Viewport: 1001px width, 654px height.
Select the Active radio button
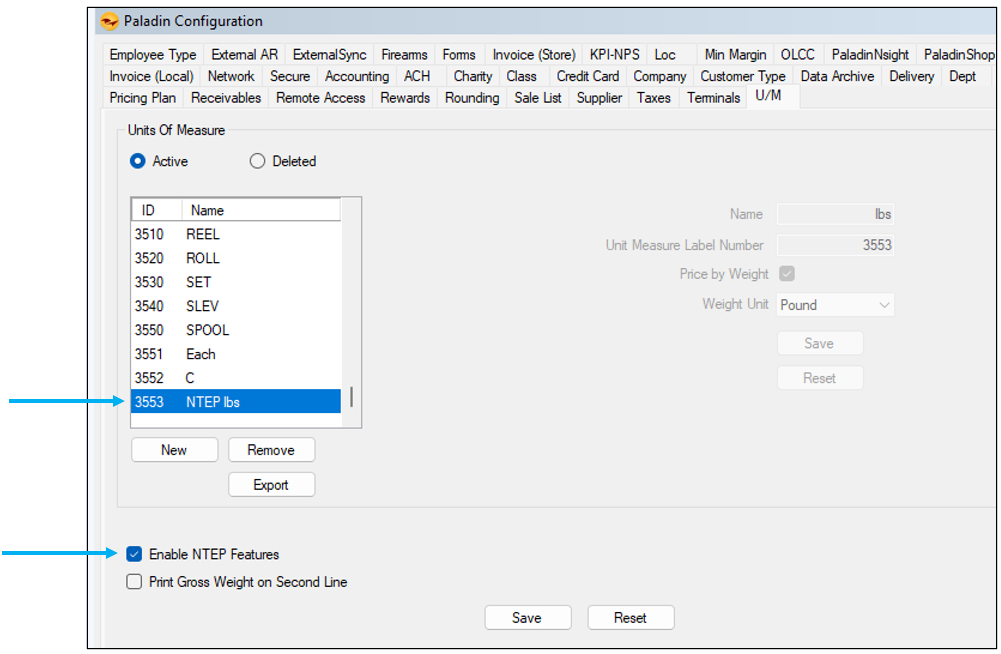point(138,161)
